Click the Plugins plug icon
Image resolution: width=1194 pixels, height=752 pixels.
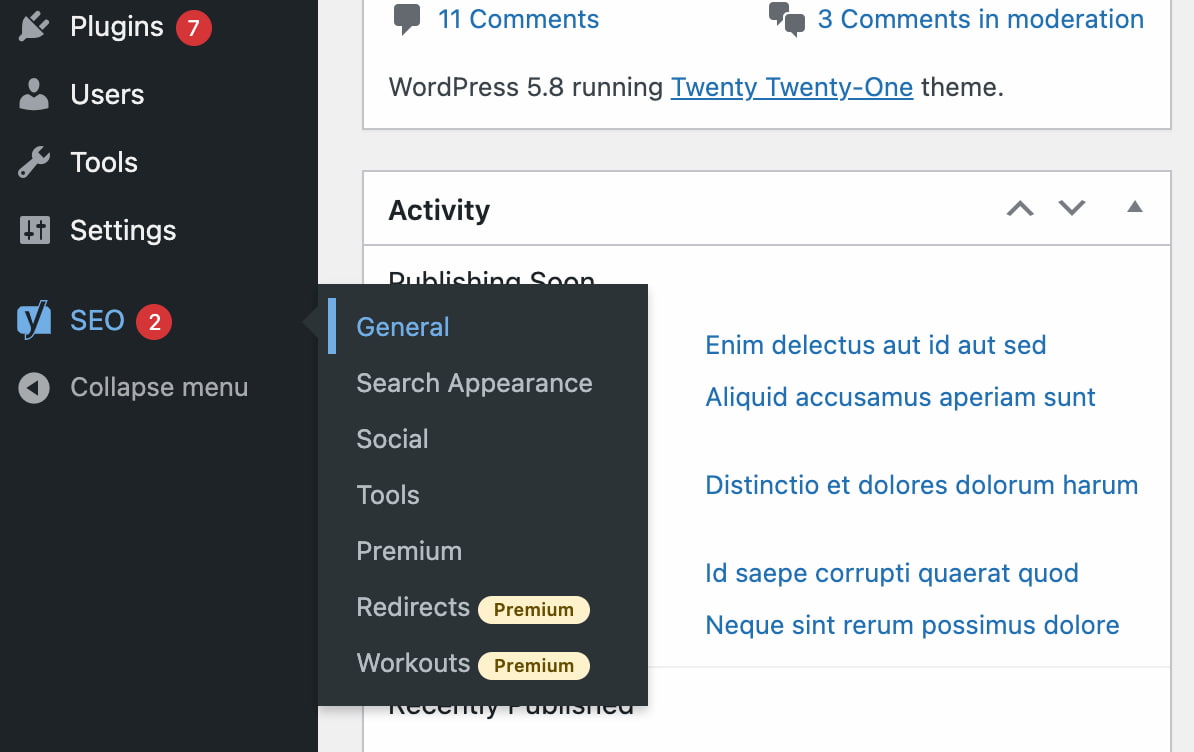tap(34, 27)
